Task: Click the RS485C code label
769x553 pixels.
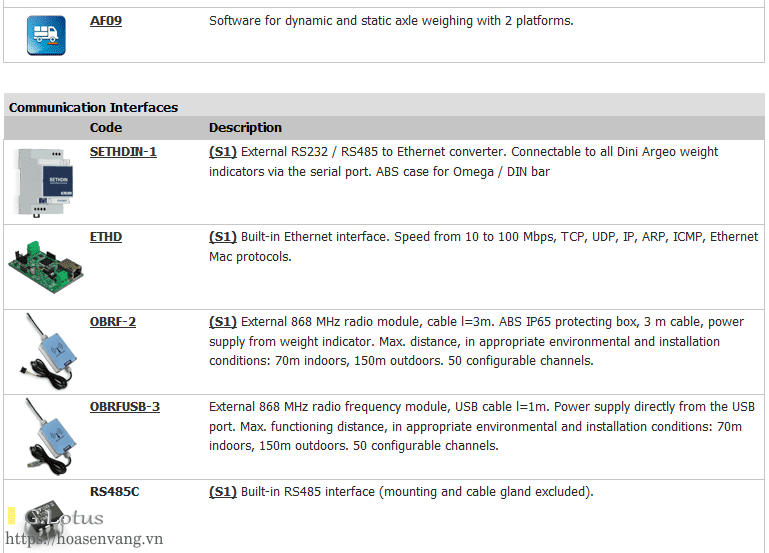Action: pos(114,492)
